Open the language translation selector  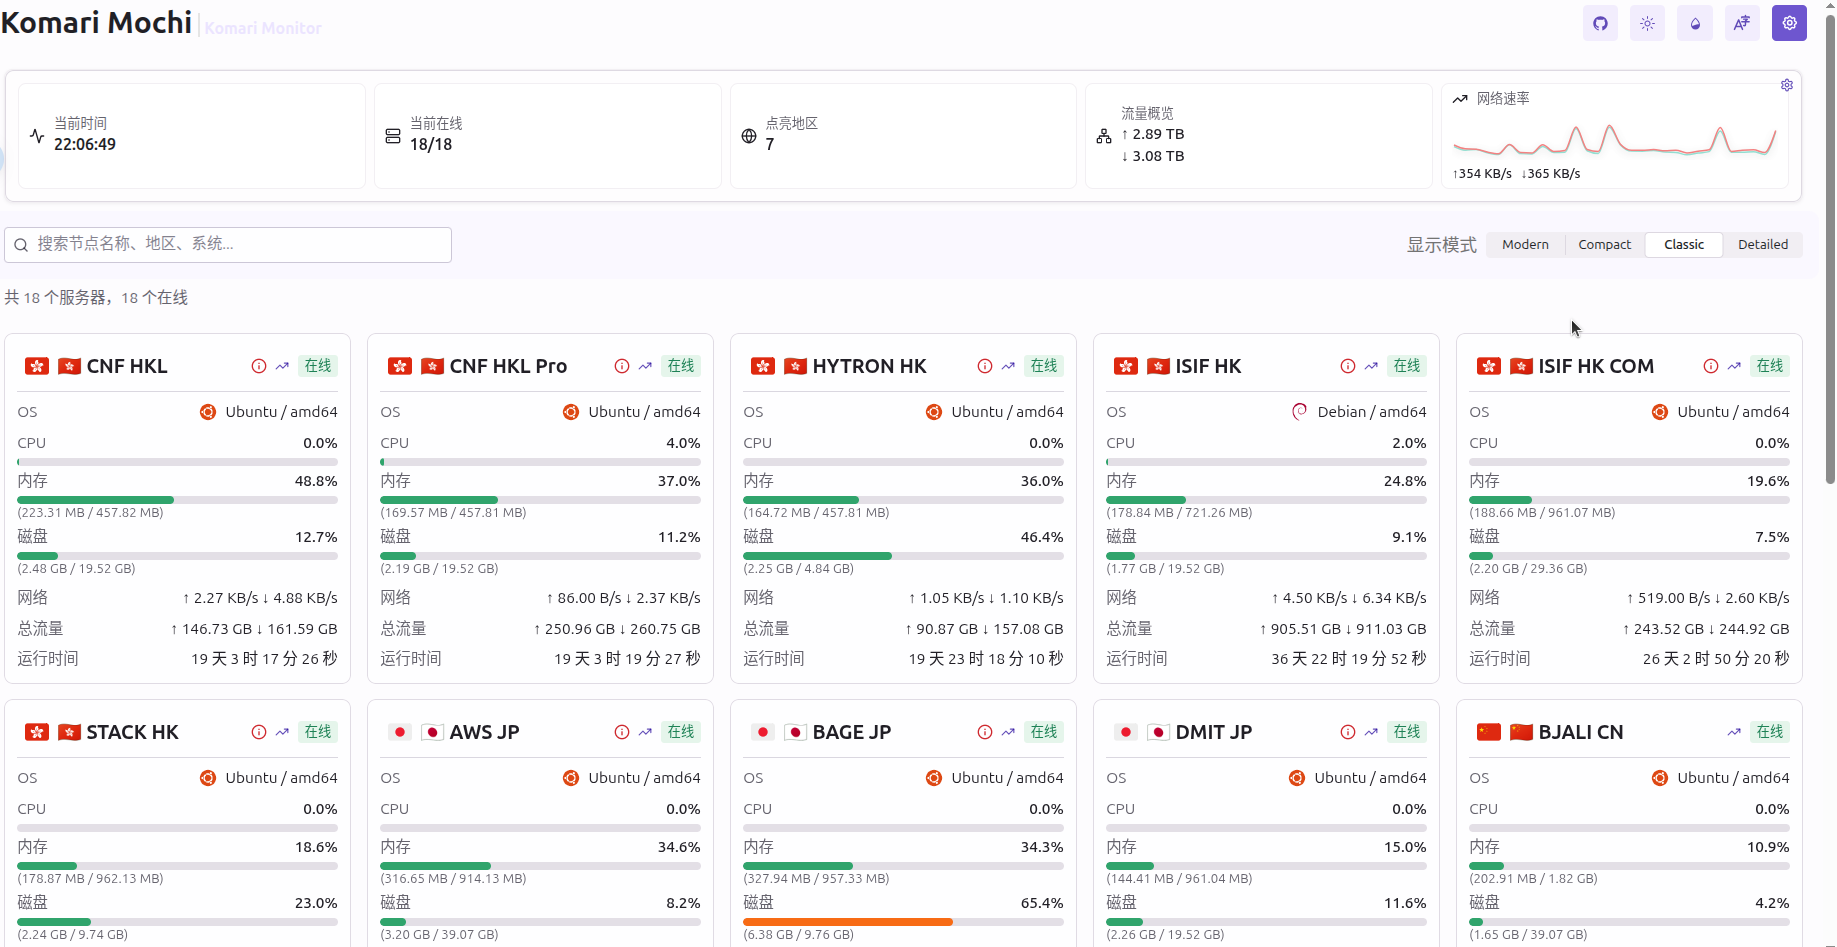pyautogui.click(x=1742, y=23)
